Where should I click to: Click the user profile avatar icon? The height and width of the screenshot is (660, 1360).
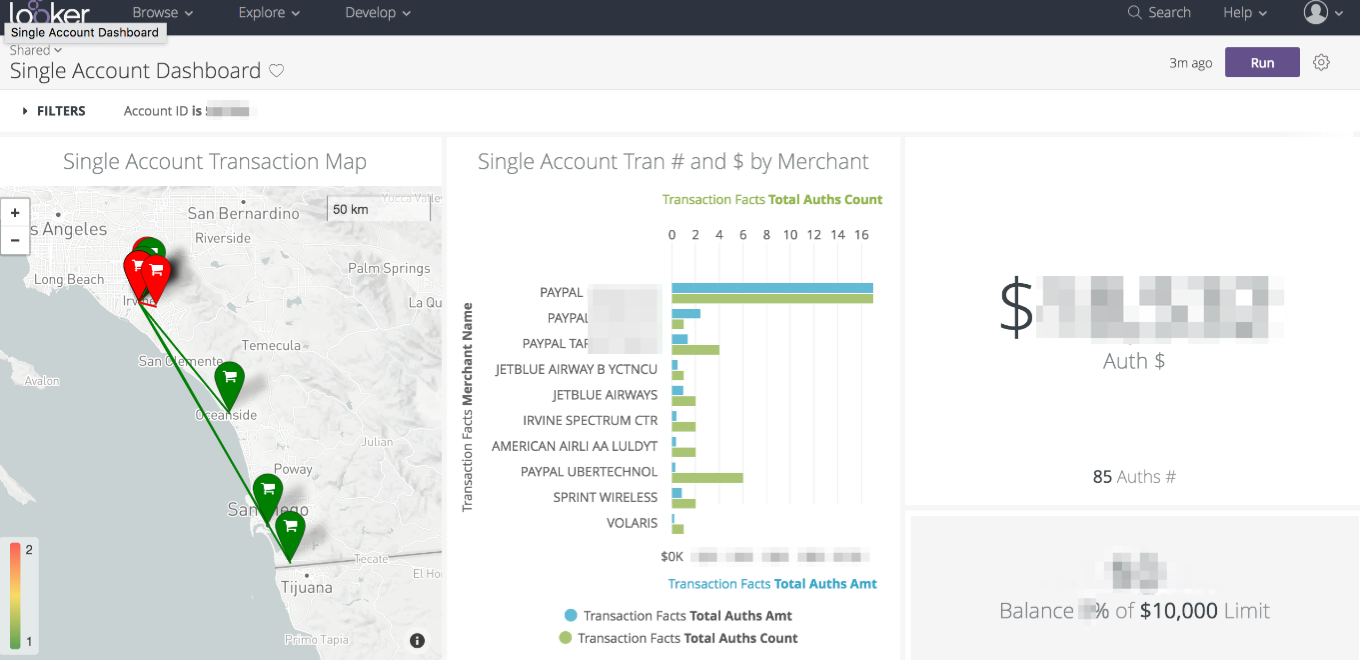pyautogui.click(x=1315, y=13)
